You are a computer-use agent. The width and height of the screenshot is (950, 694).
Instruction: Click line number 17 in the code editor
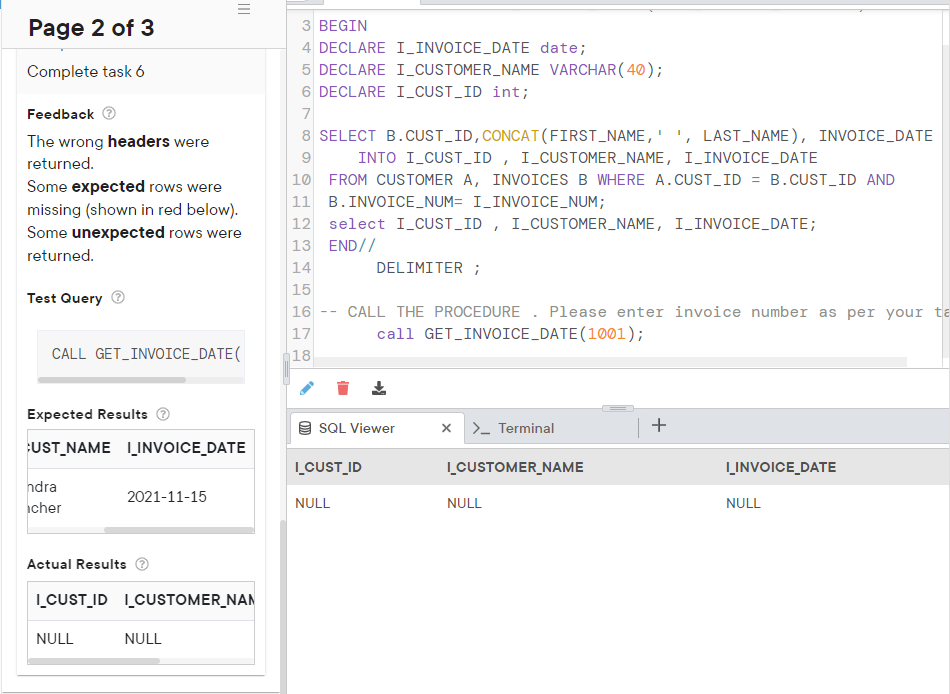click(x=302, y=333)
